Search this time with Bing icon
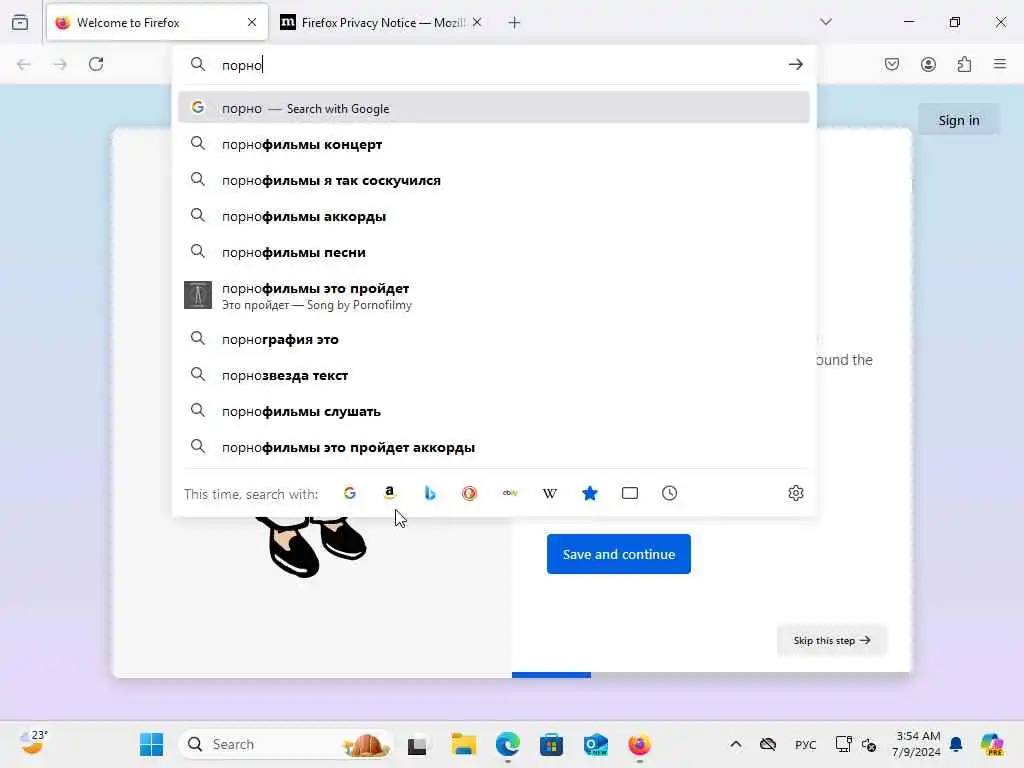 [430, 493]
